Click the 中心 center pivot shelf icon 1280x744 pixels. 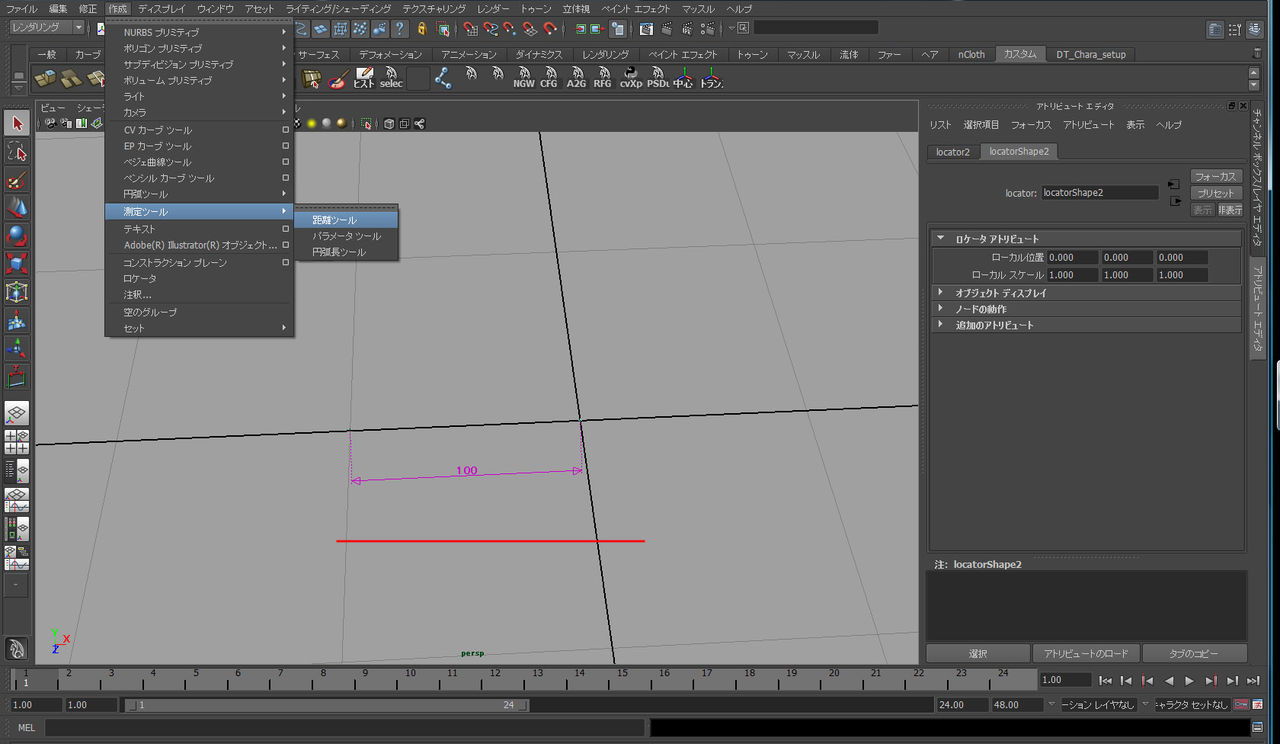point(683,78)
